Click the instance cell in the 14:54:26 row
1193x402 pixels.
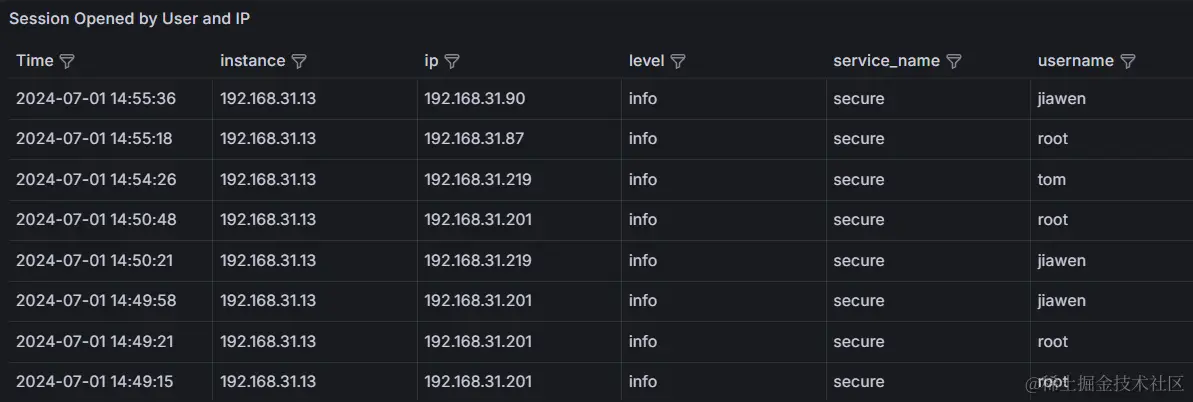click(268, 180)
